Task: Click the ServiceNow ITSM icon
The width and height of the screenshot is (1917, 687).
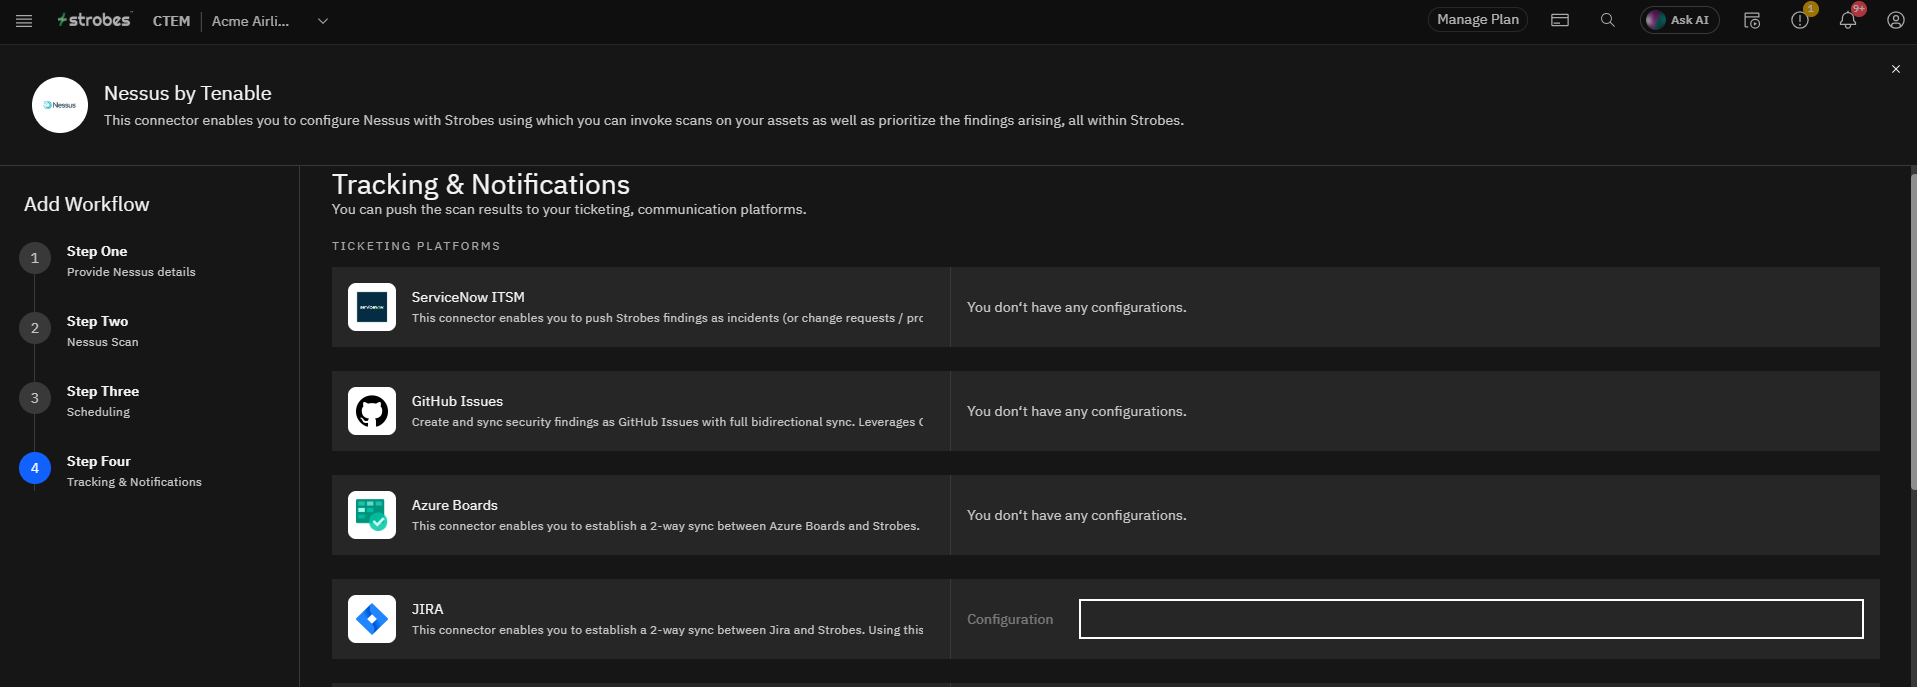Action: (372, 307)
